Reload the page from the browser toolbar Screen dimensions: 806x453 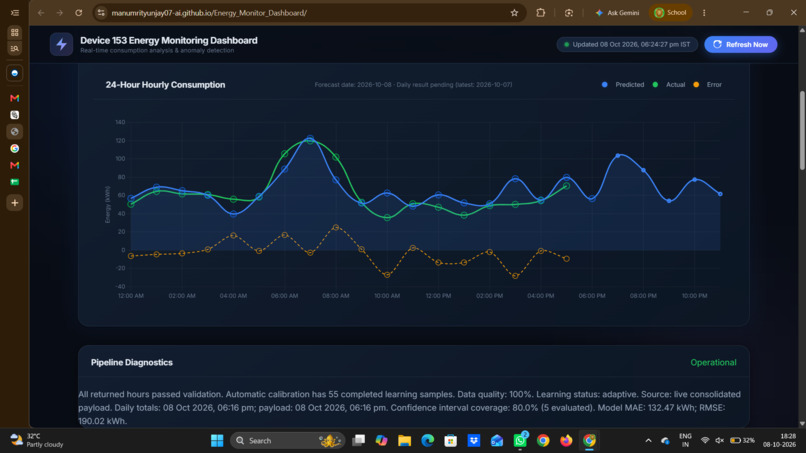[x=79, y=13]
